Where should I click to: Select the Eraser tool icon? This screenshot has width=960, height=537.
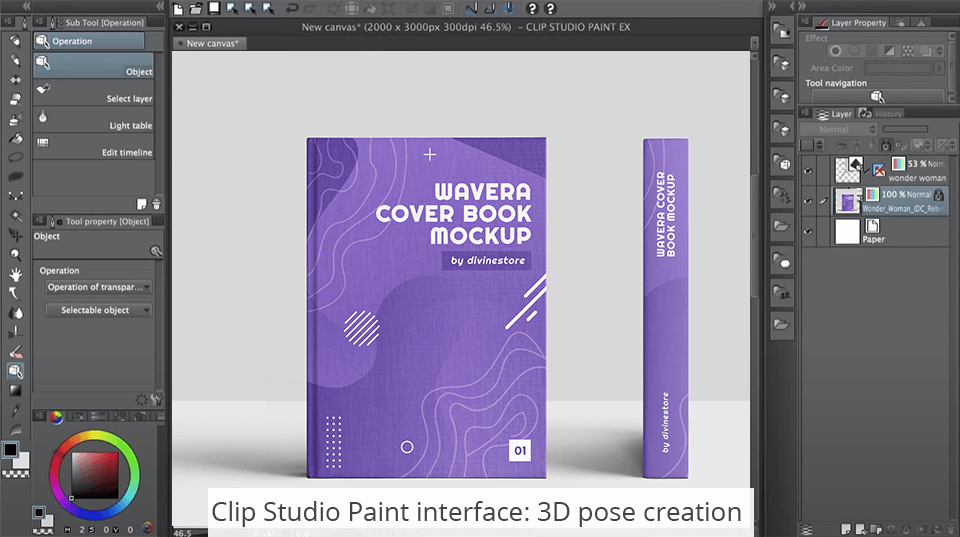[x=15, y=99]
